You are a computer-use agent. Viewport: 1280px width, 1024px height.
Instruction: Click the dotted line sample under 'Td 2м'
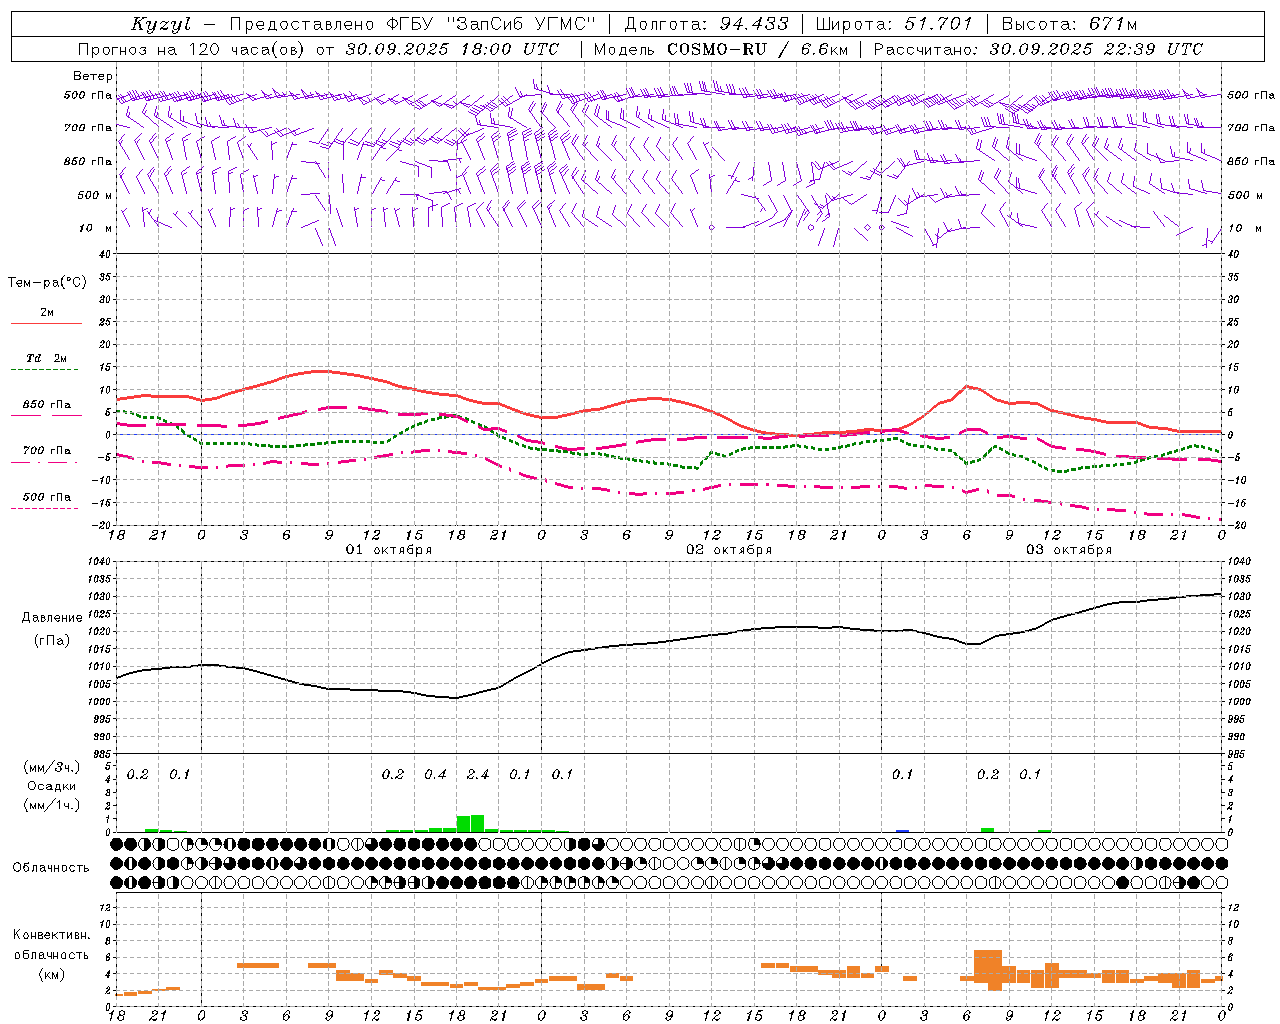pyautogui.click(x=44, y=370)
